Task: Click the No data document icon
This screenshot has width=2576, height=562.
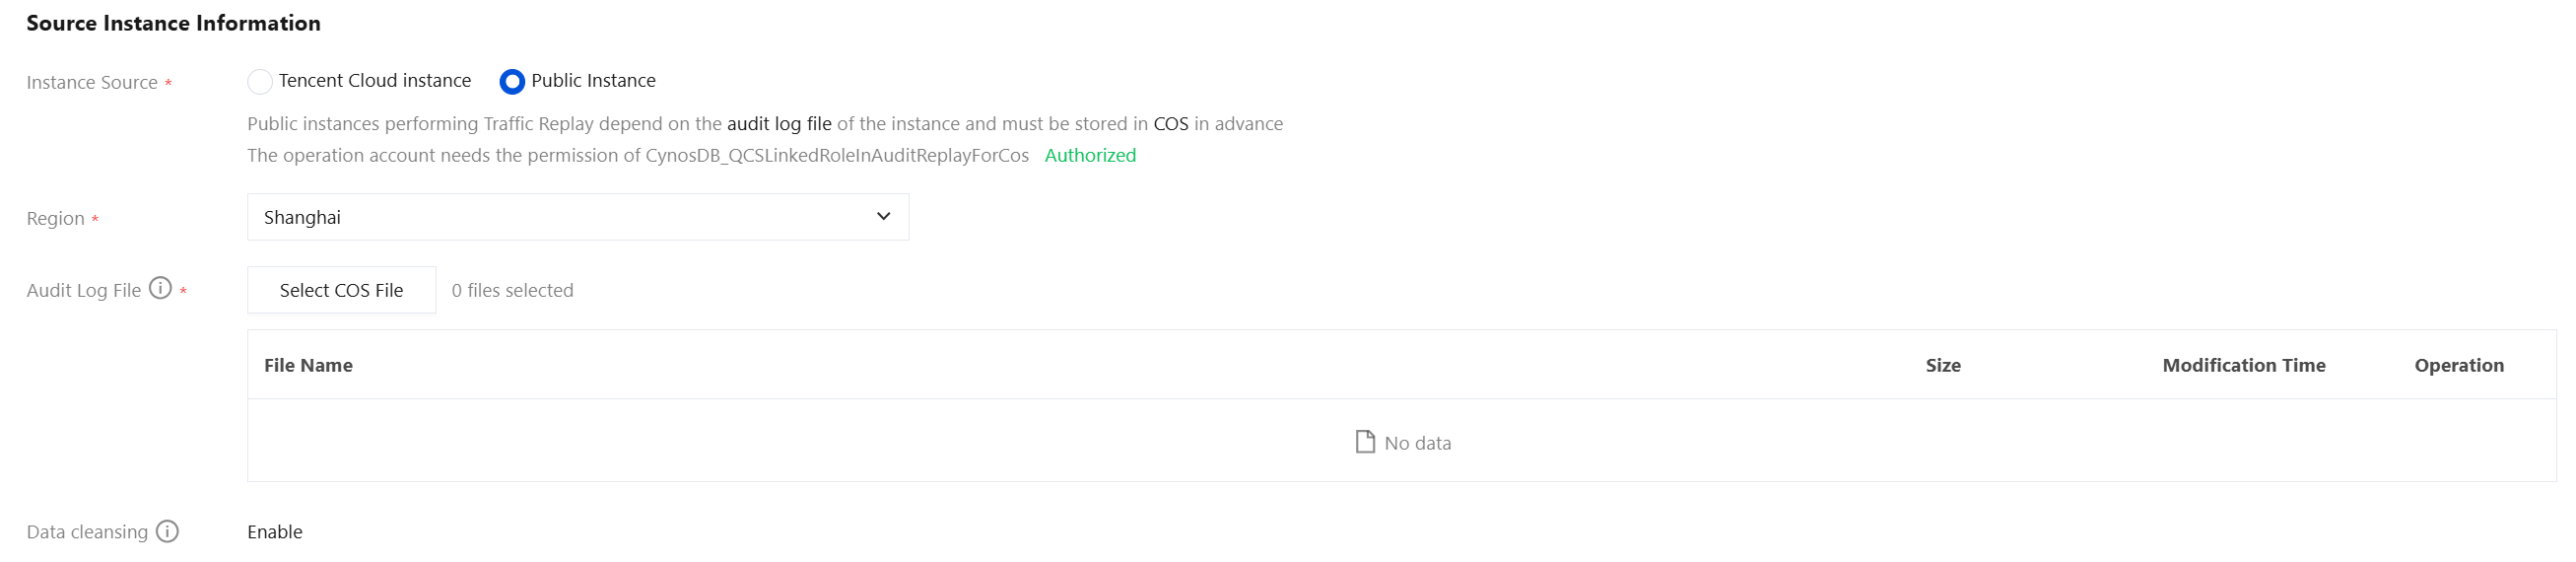Action: [1364, 442]
